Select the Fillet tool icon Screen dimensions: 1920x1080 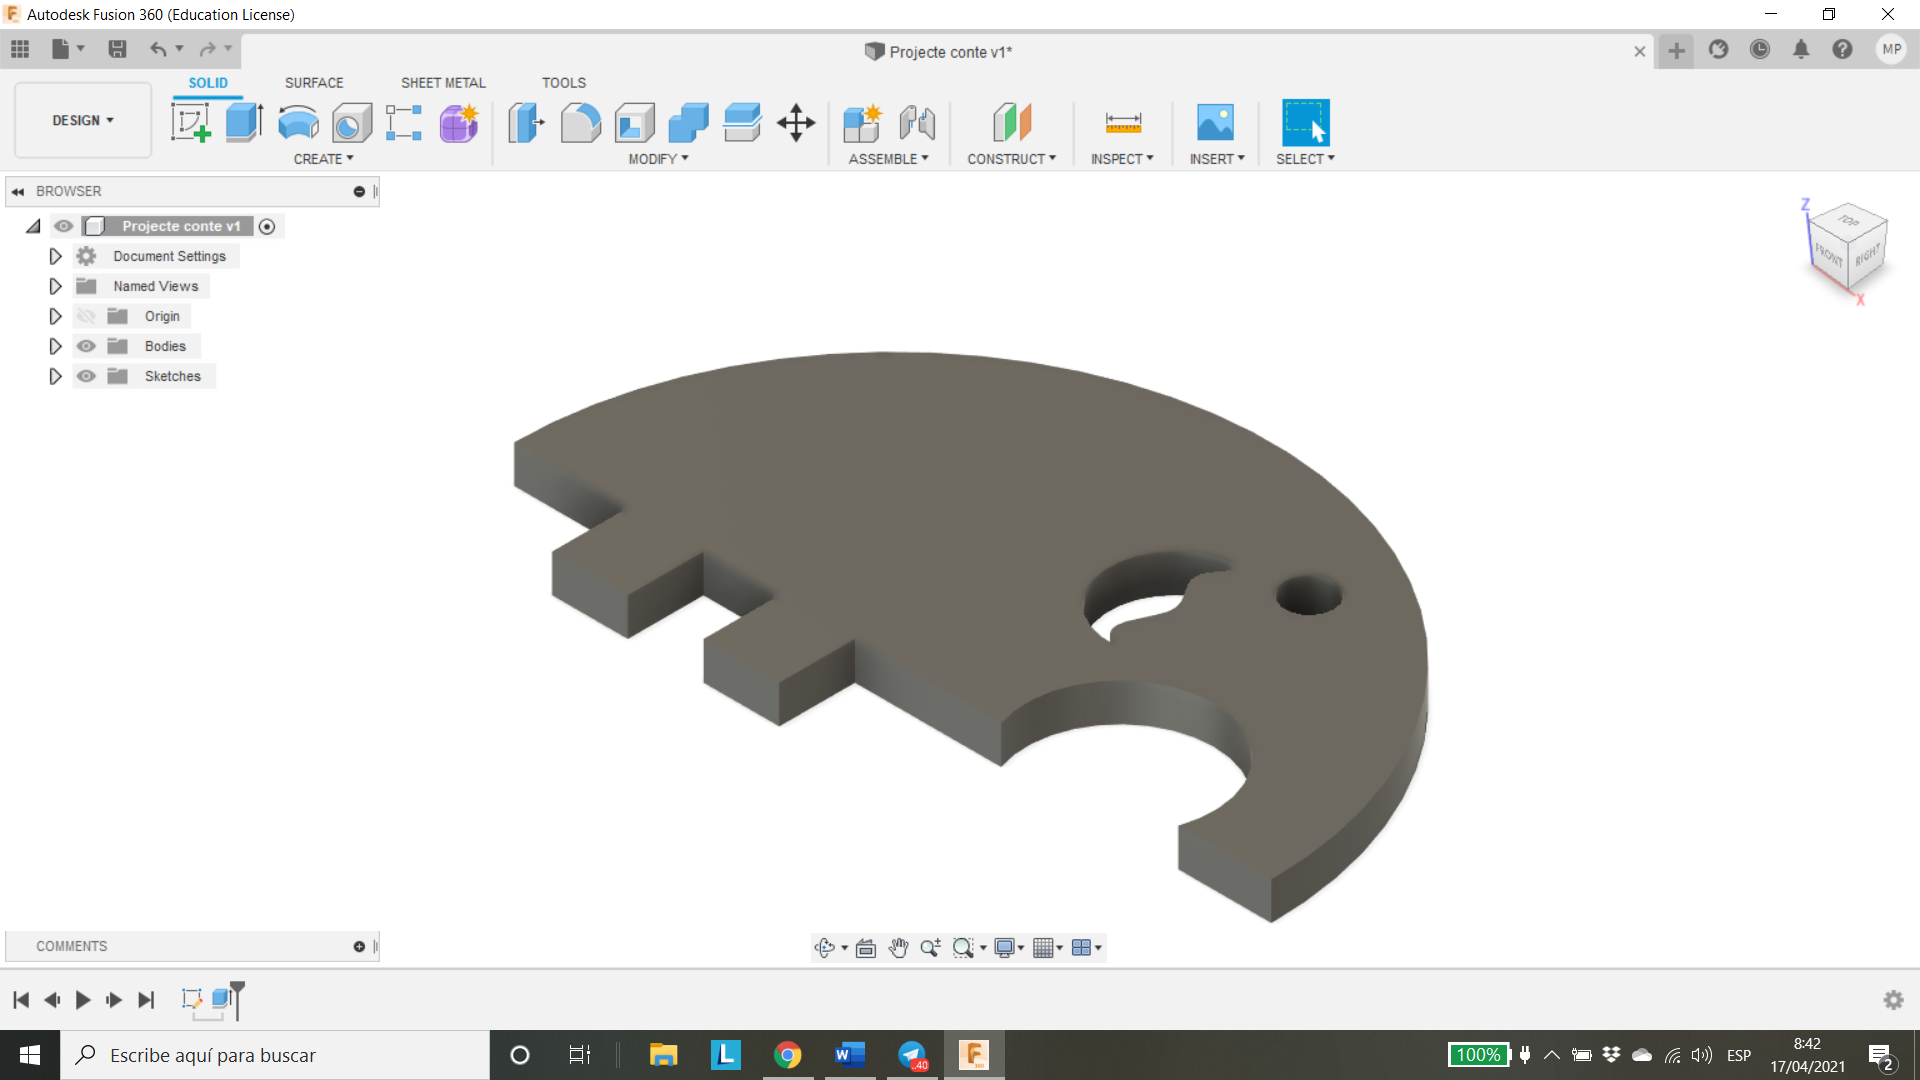pos(579,121)
